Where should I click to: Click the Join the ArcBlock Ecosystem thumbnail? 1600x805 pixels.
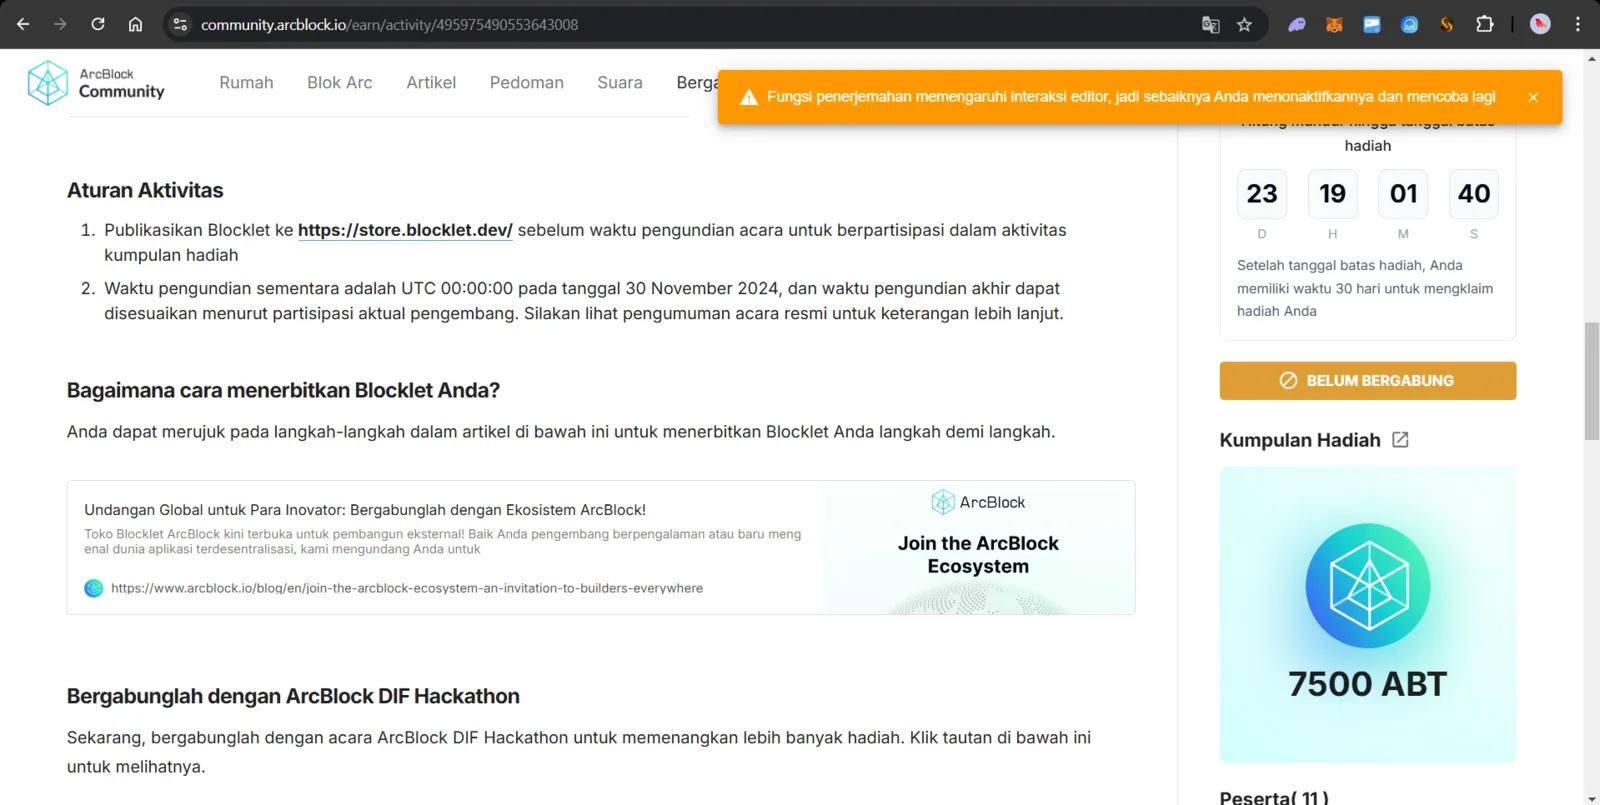pos(979,548)
